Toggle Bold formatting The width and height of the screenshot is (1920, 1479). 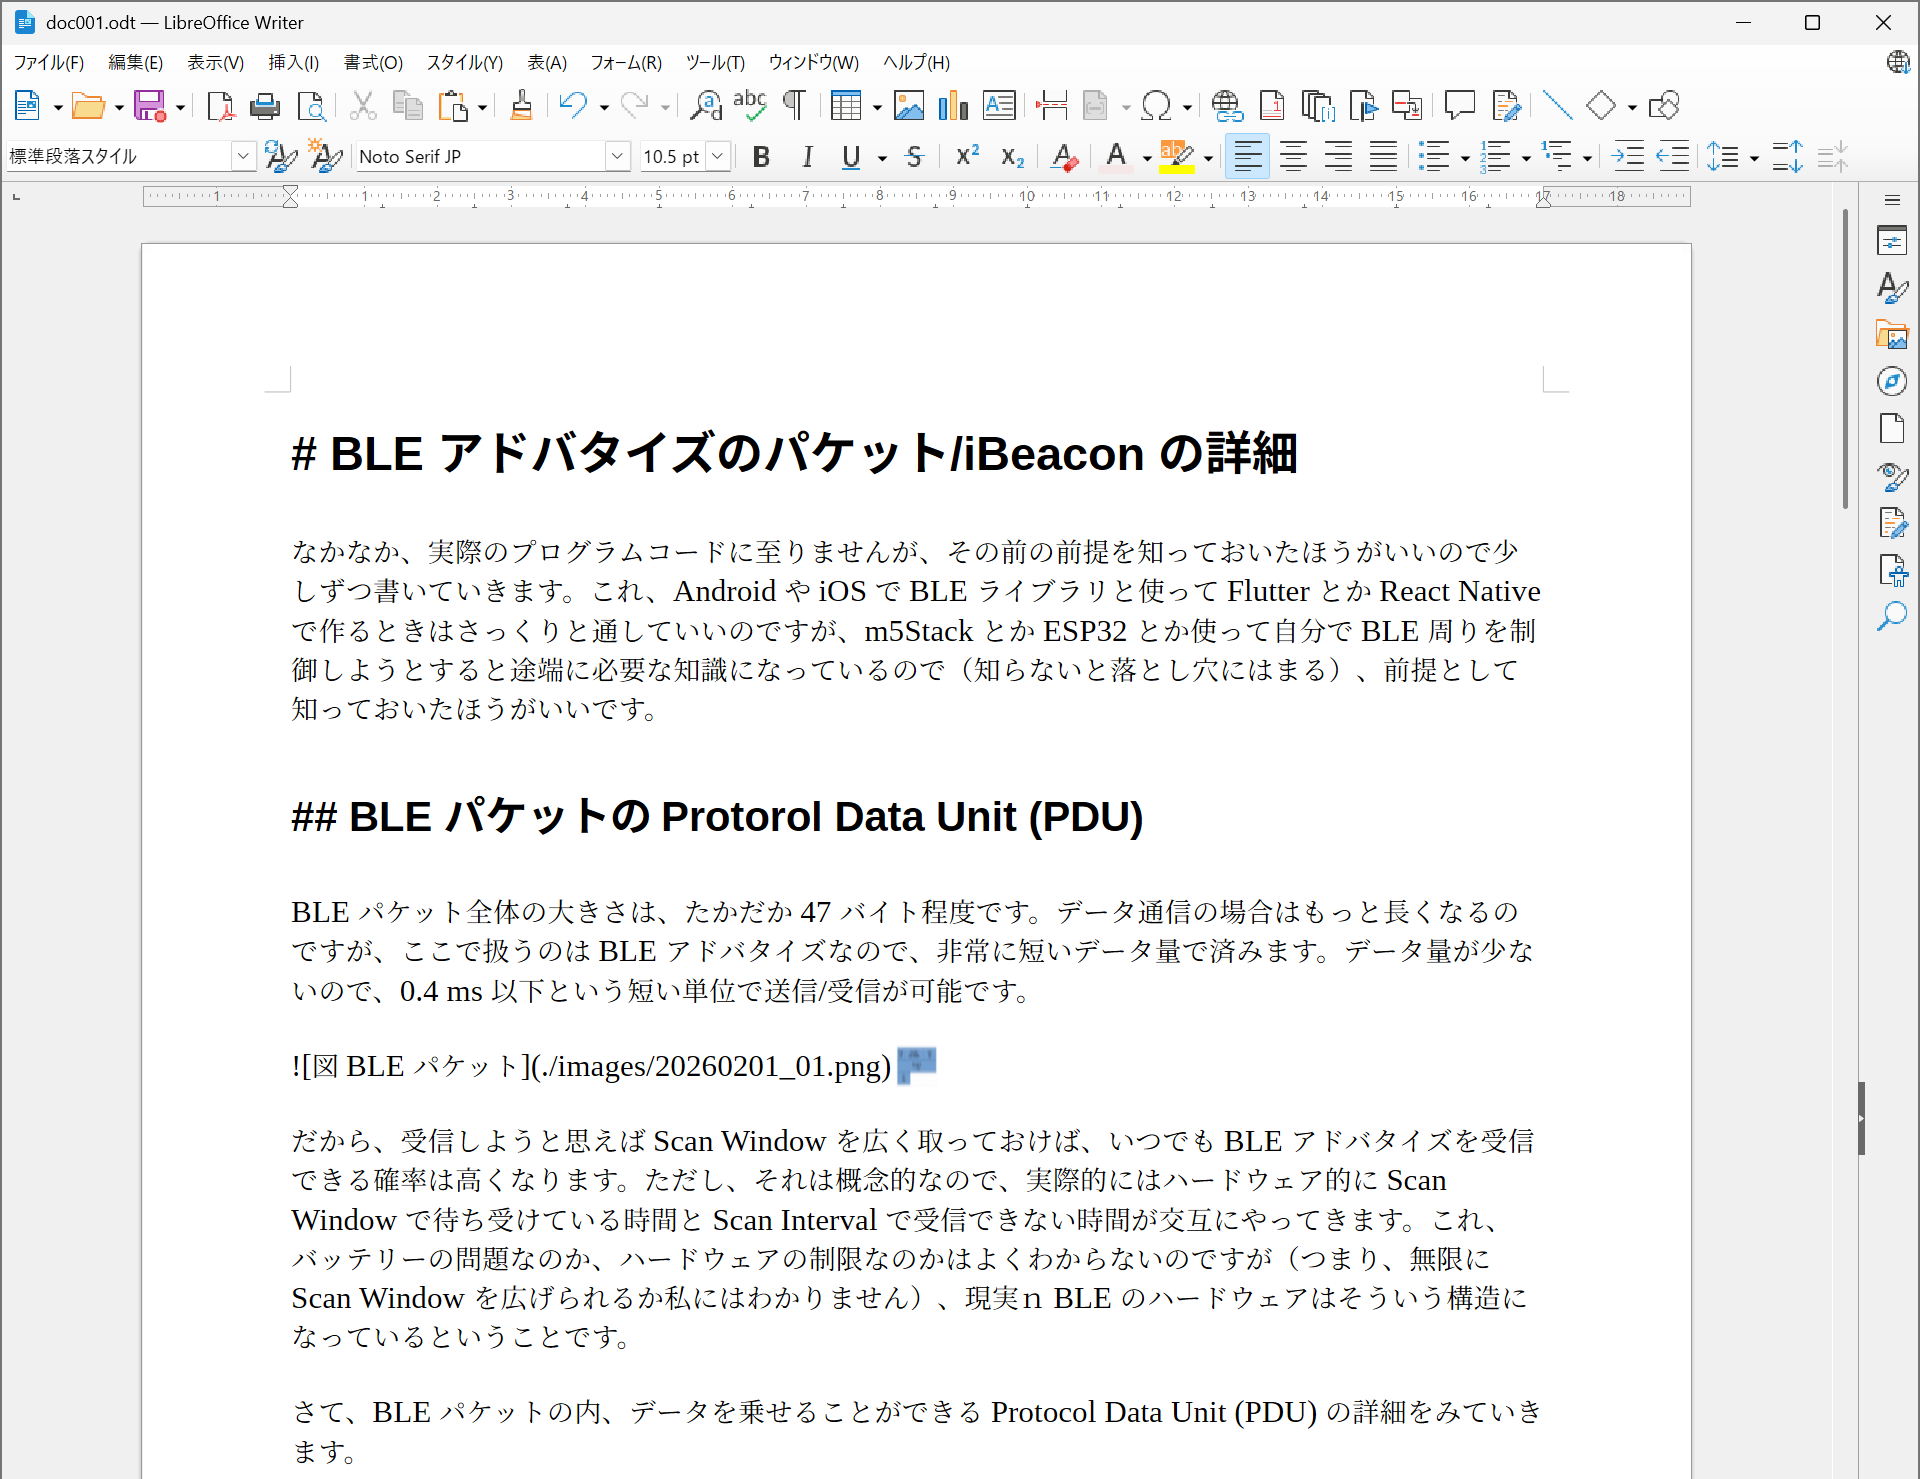click(x=761, y=157)
